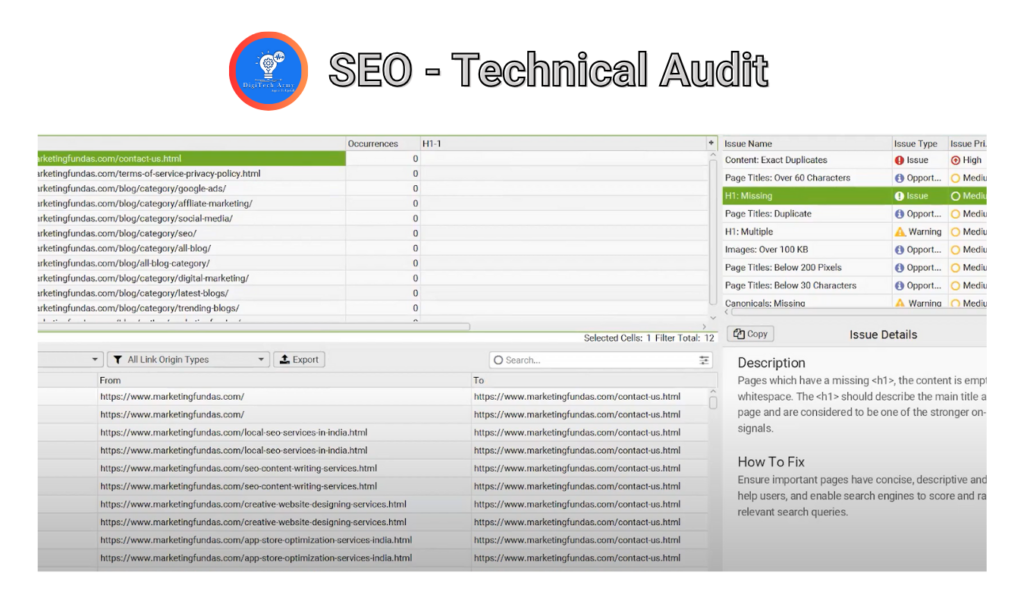
Task: Click the High priority icon for Exact Duplicates
Action: coord(955,160)
